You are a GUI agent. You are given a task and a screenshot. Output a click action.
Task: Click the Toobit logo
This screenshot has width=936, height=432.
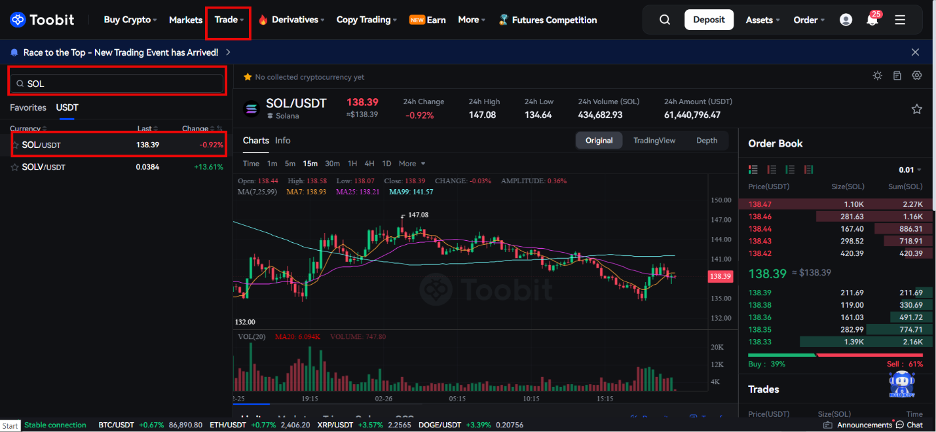click(x=49, y=19)
